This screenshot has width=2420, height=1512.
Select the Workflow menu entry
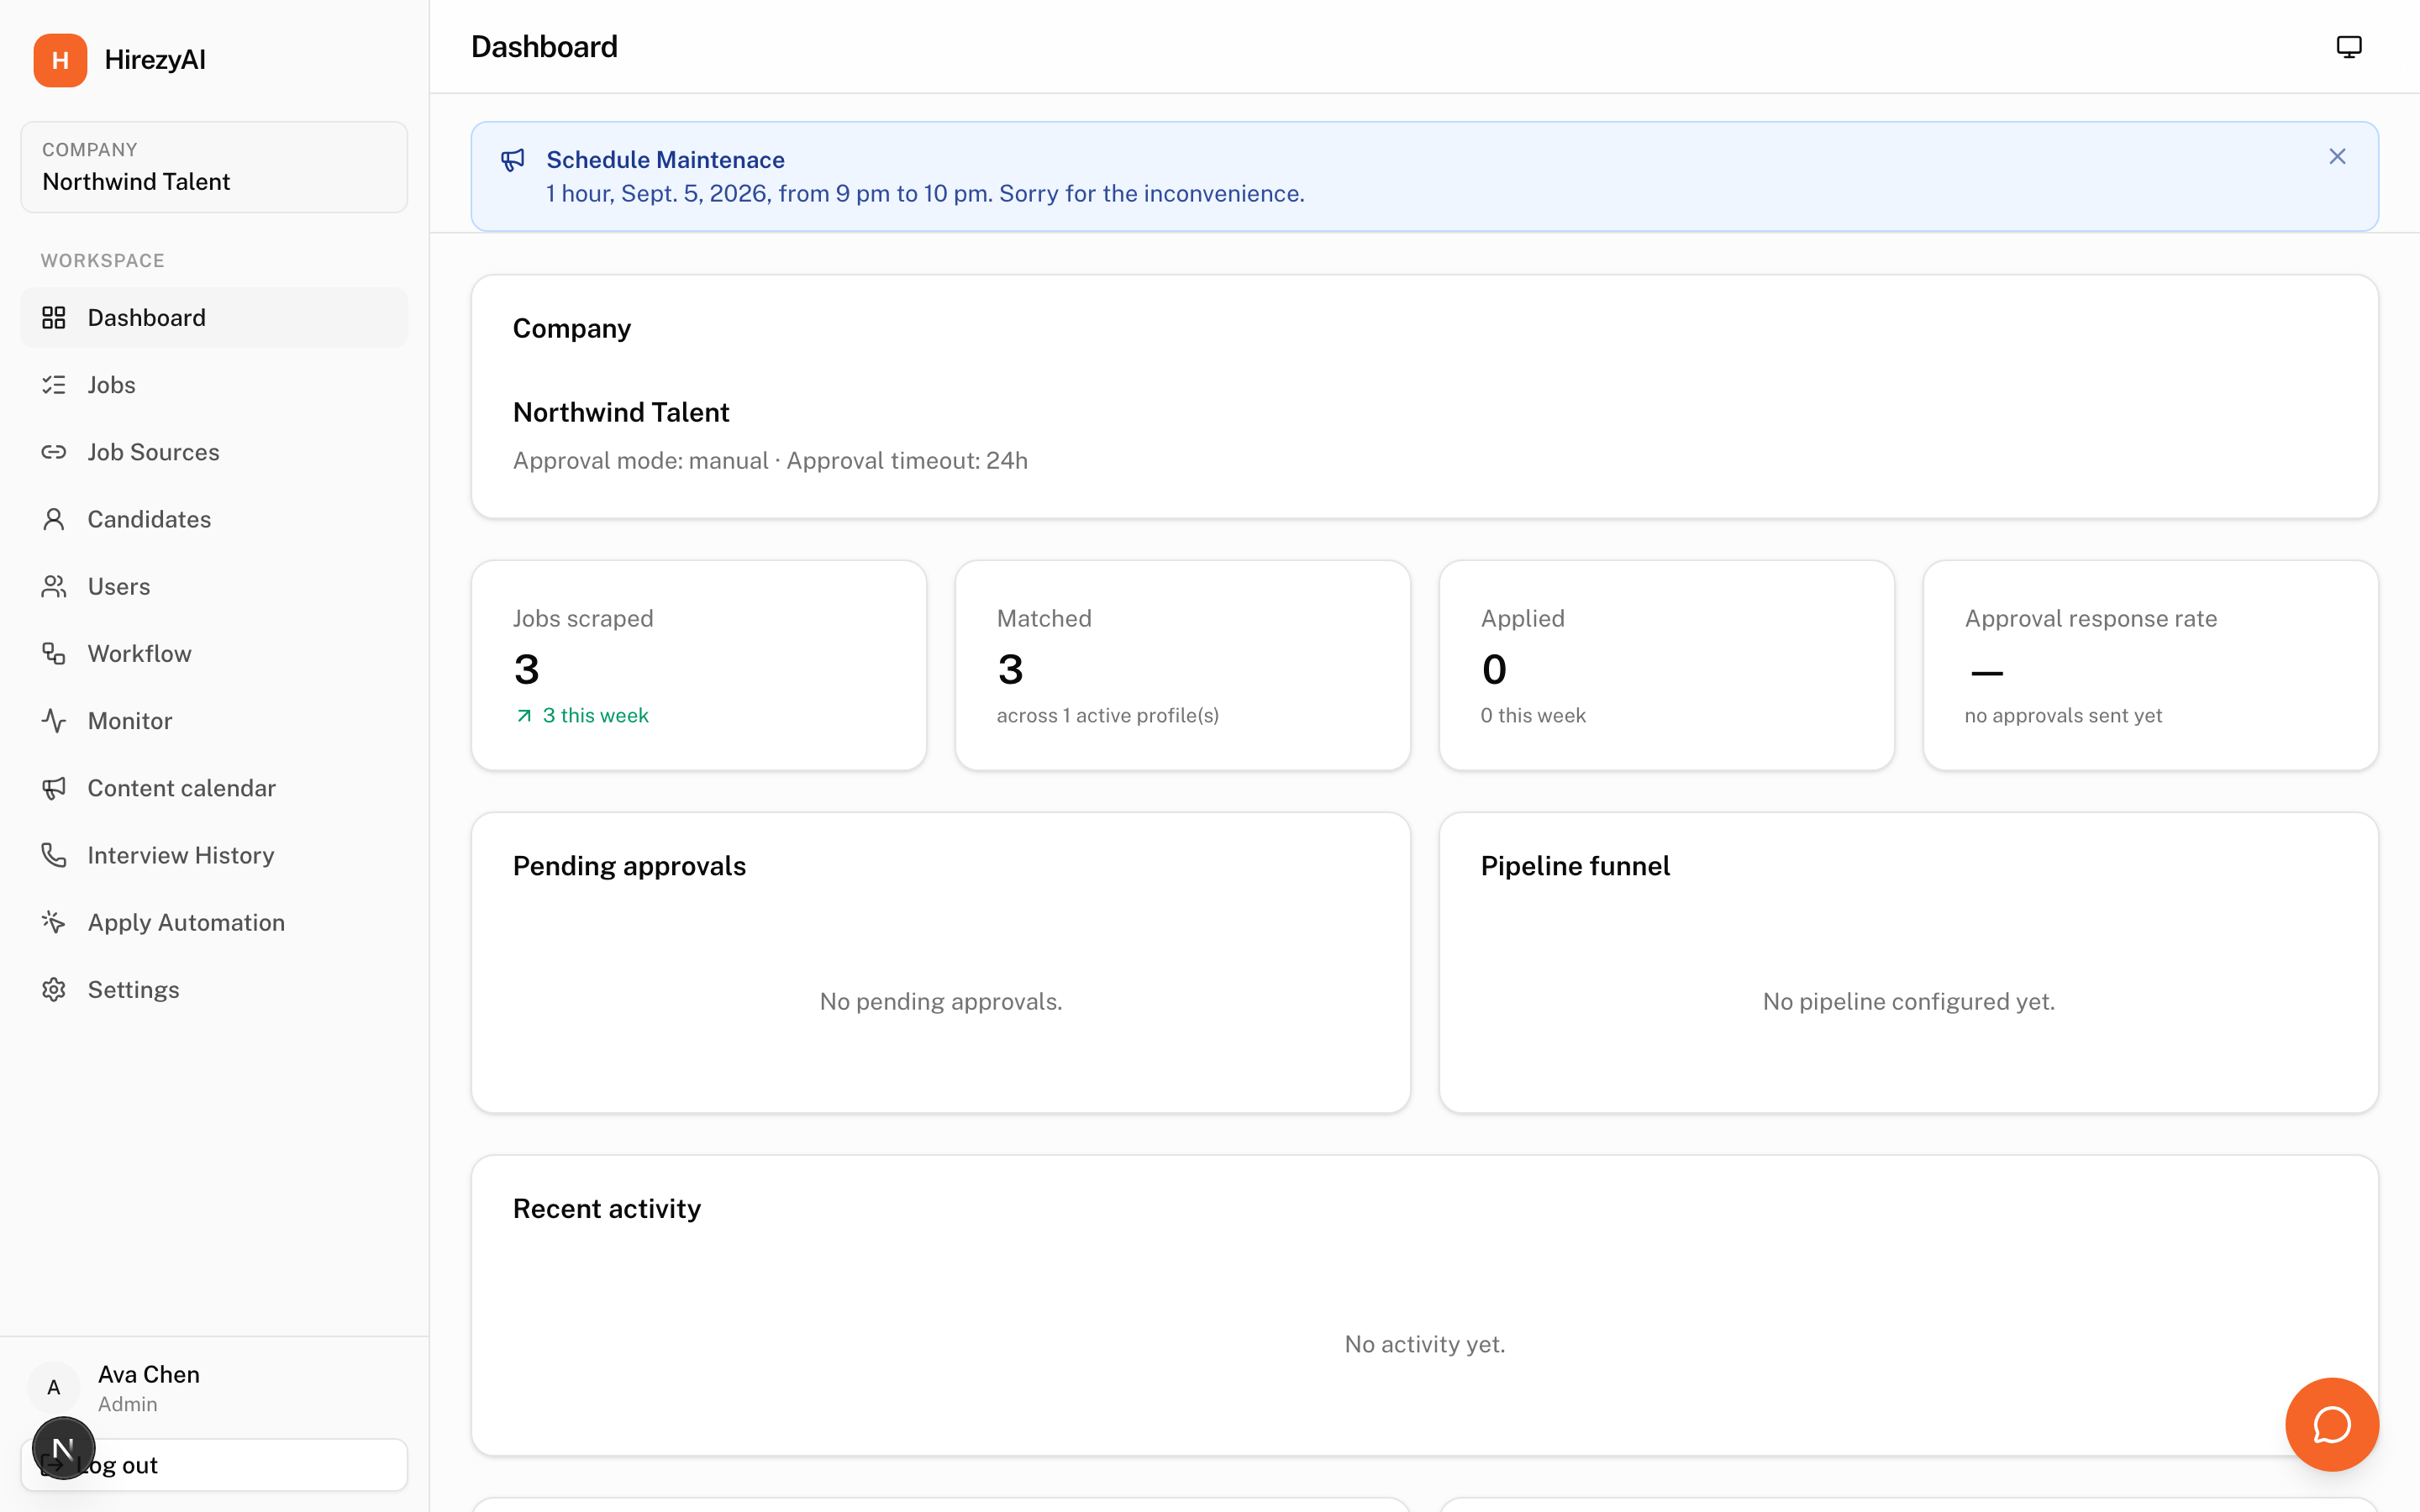(214, 654)
